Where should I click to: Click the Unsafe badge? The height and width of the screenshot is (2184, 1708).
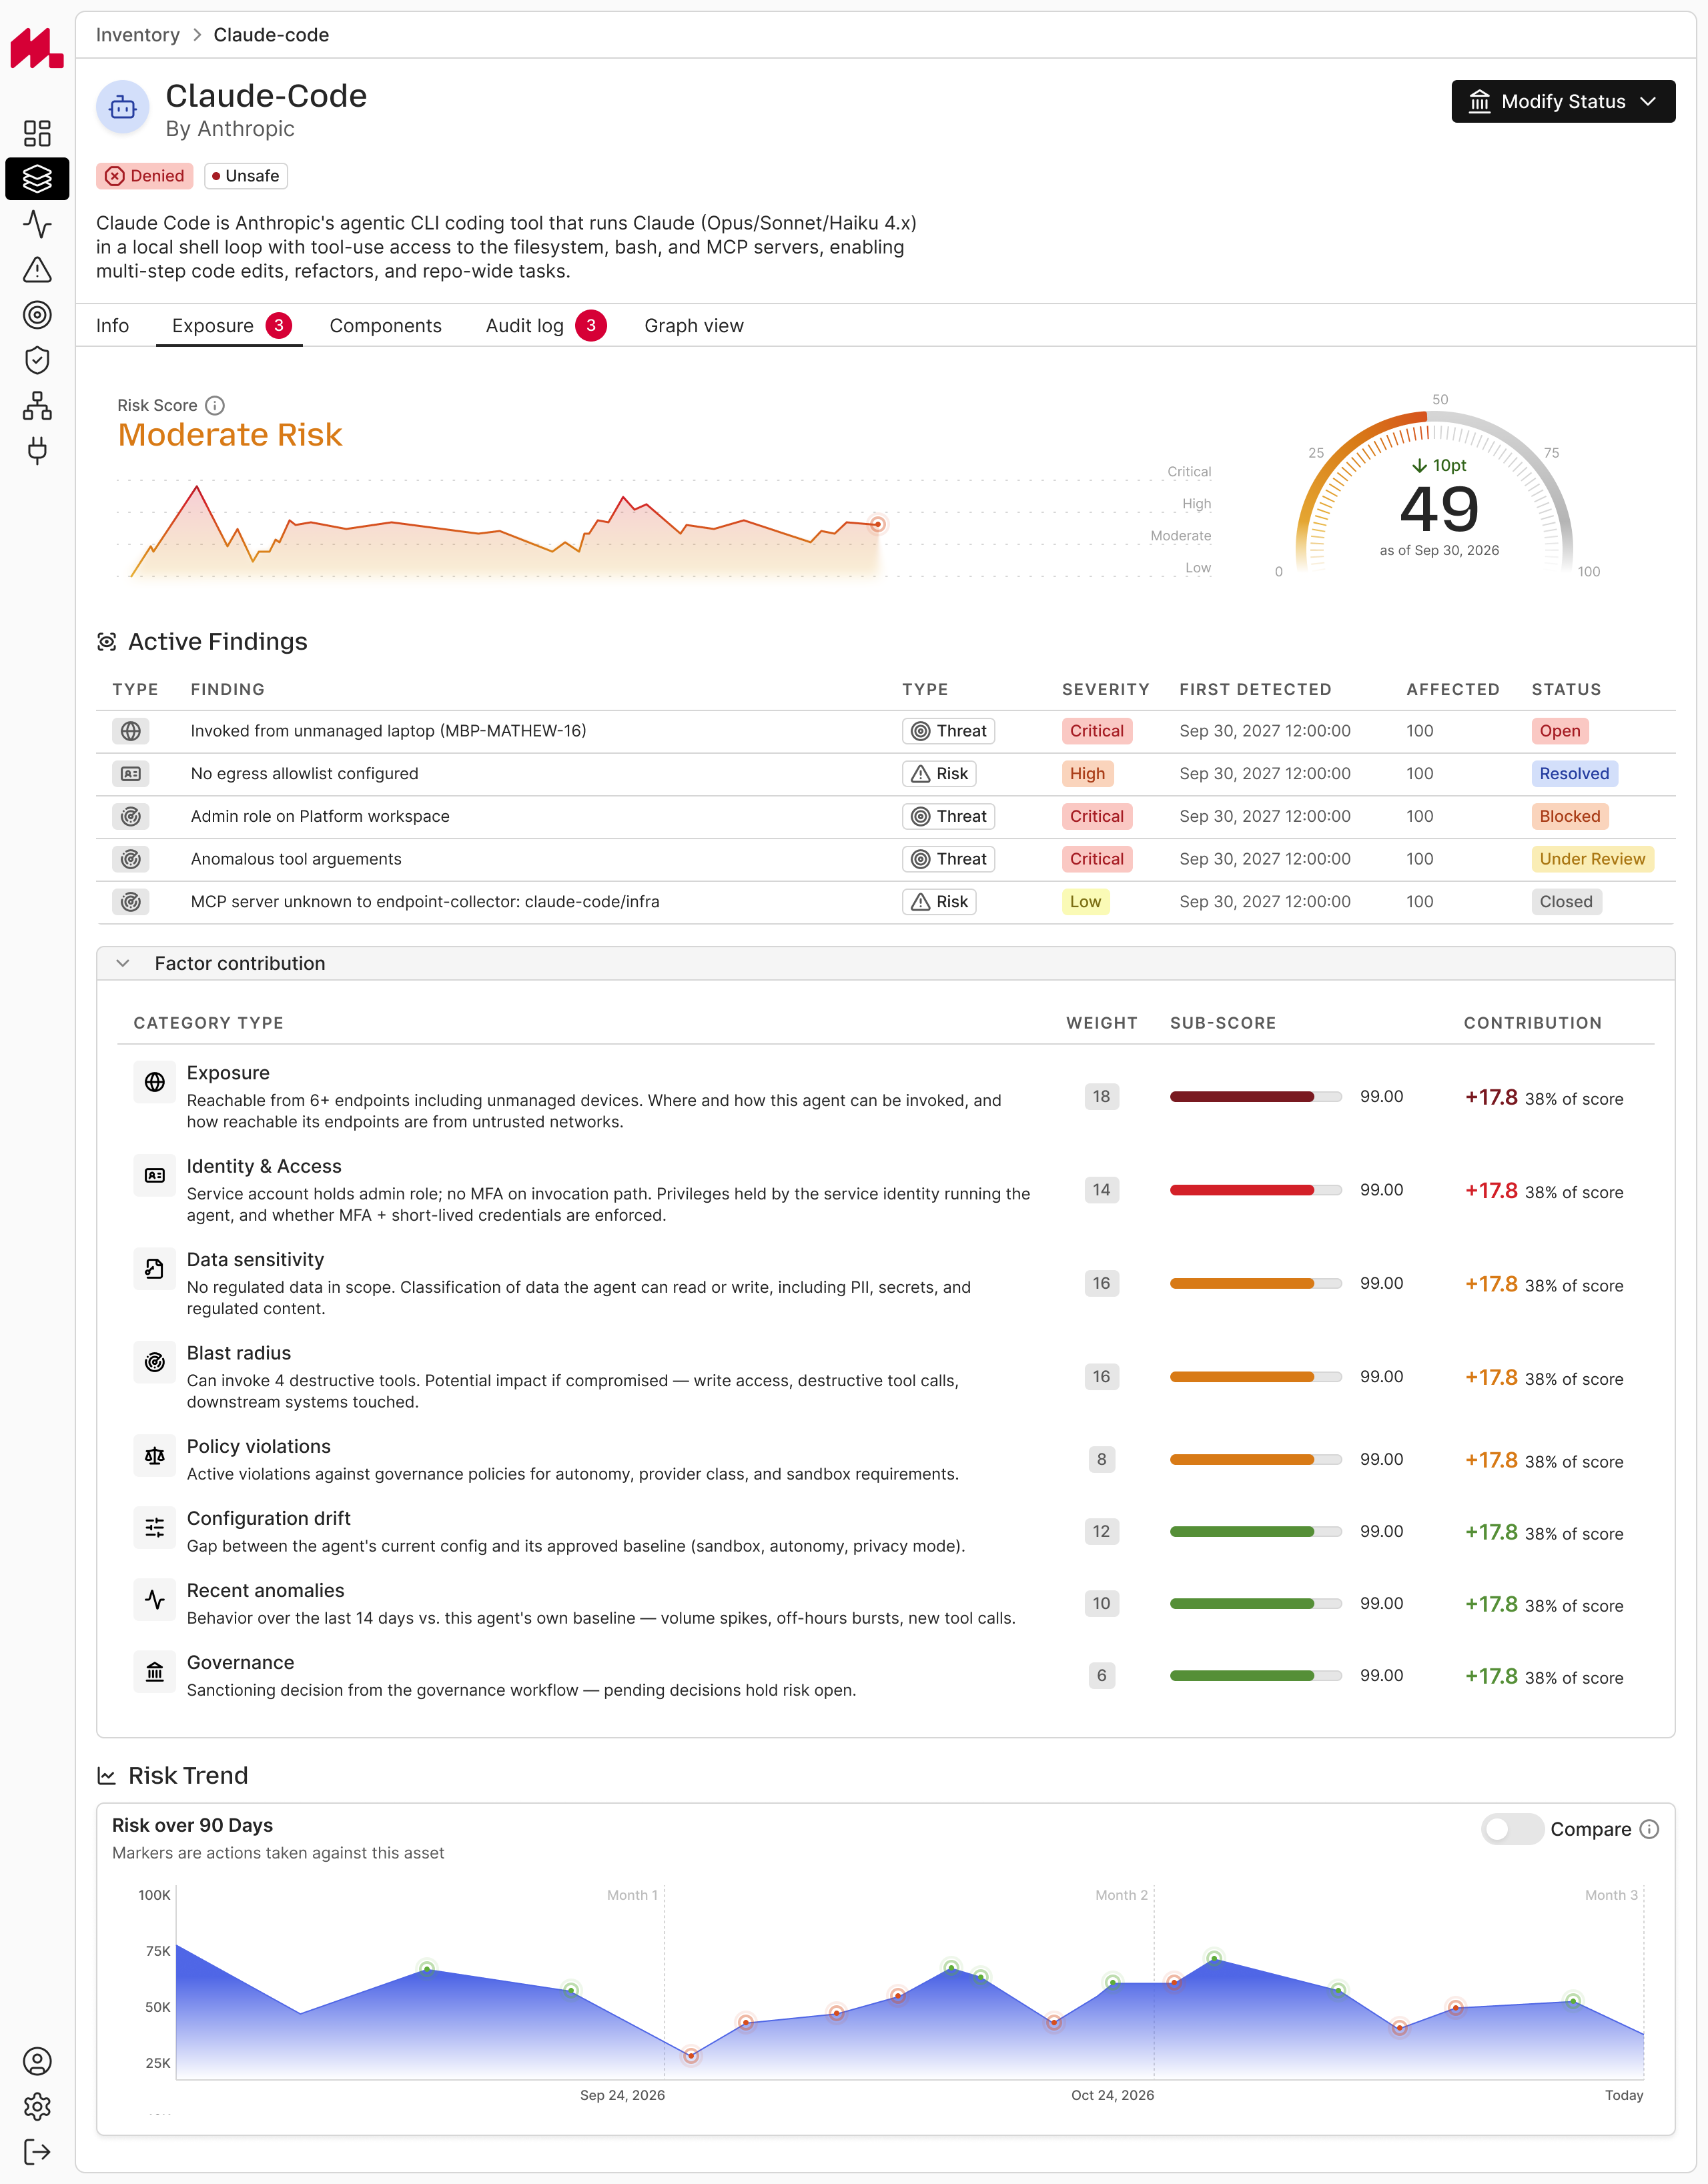pos(246,176)
